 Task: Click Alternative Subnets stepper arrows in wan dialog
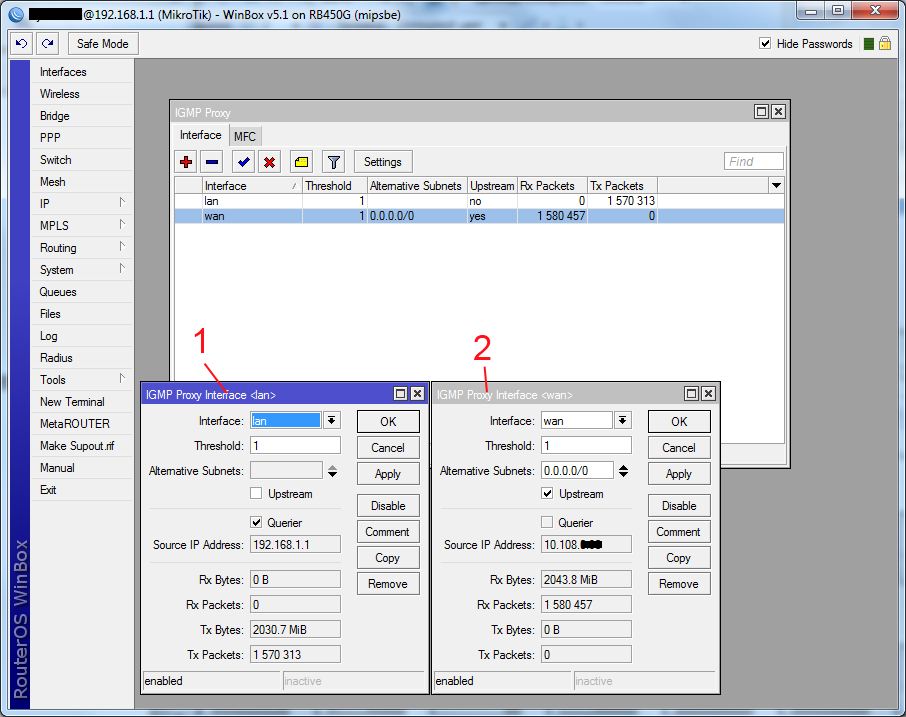[623, 471]
